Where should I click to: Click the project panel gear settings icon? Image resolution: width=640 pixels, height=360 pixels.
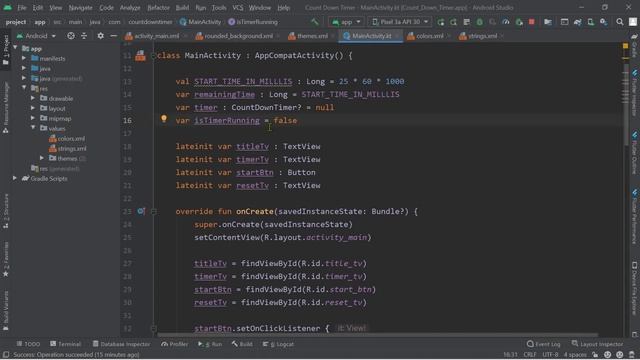coord(100,36)
